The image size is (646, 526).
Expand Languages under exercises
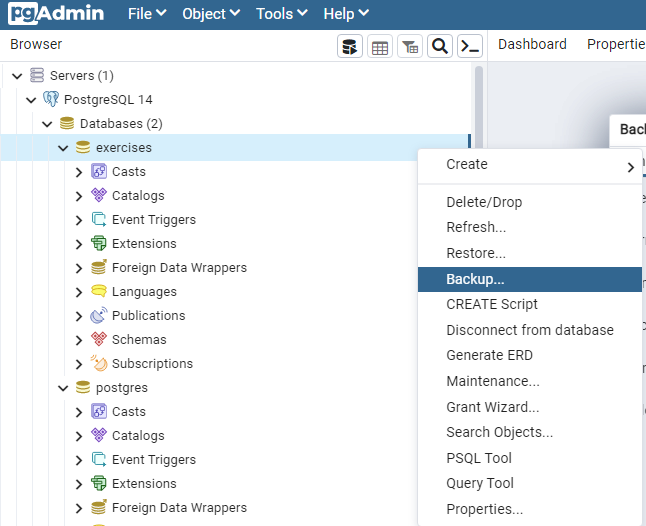[x=79, y=292]
